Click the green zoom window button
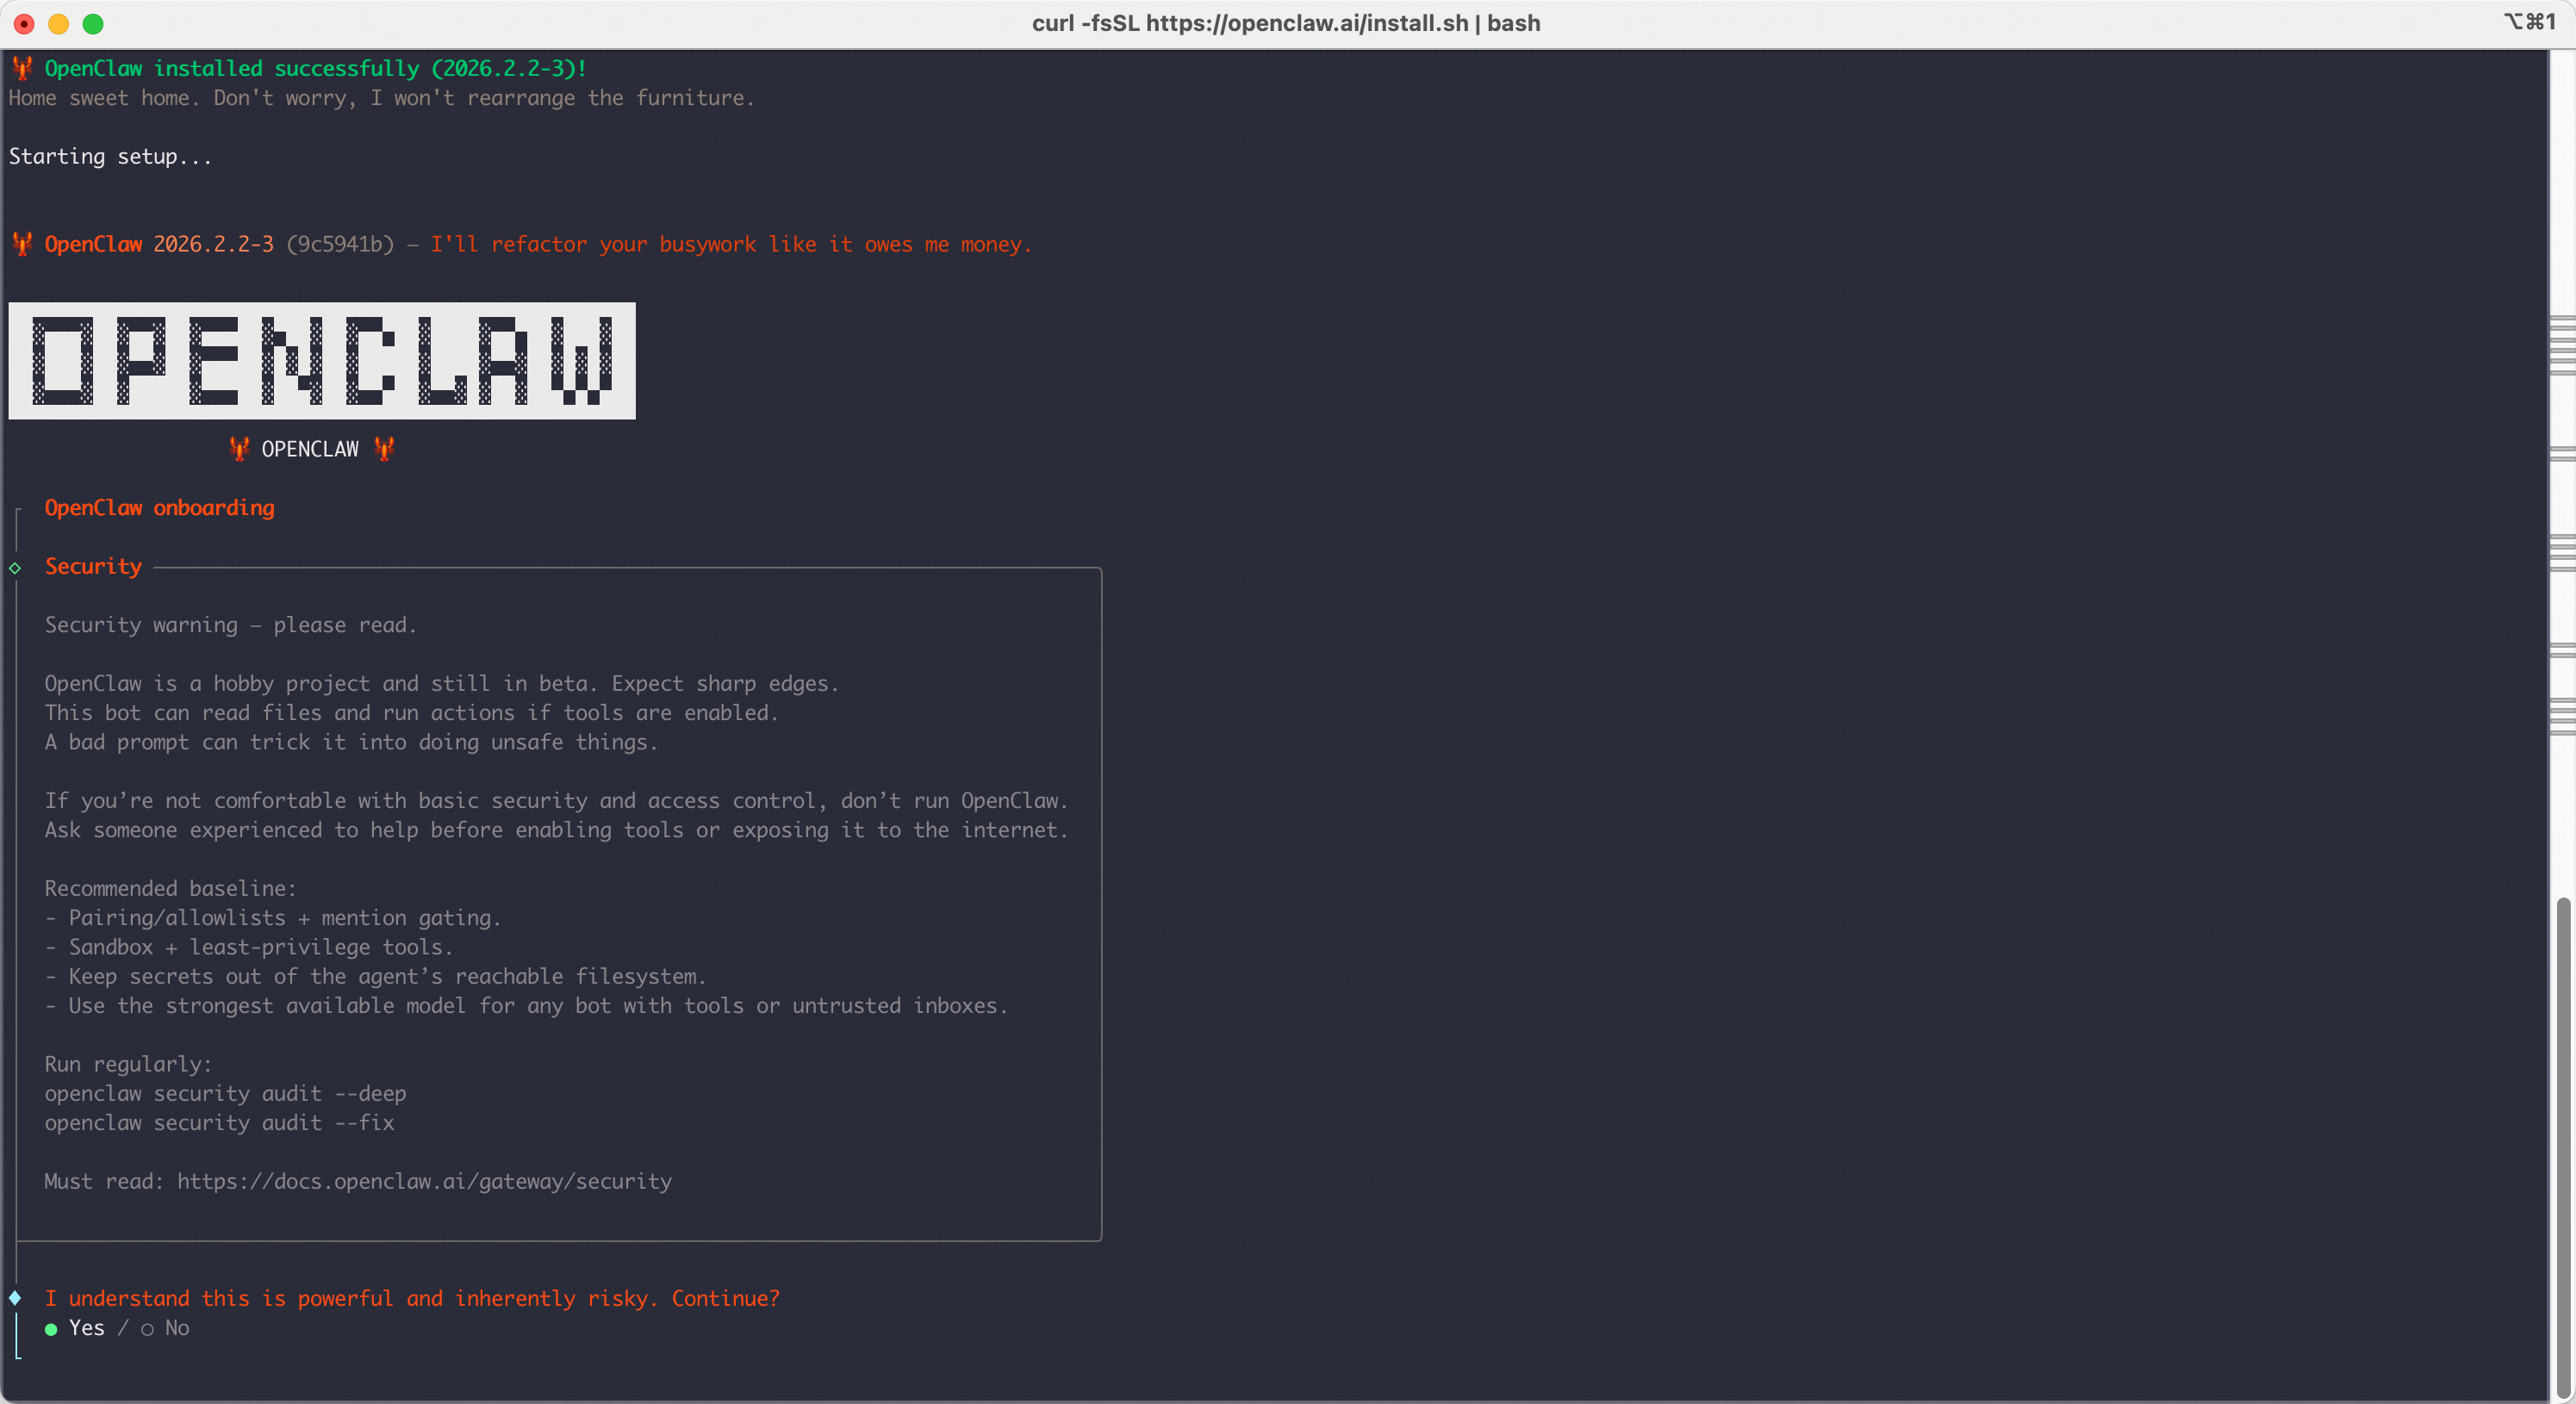The width and height of the screenshot is (2576, 1404). point(93,24)
